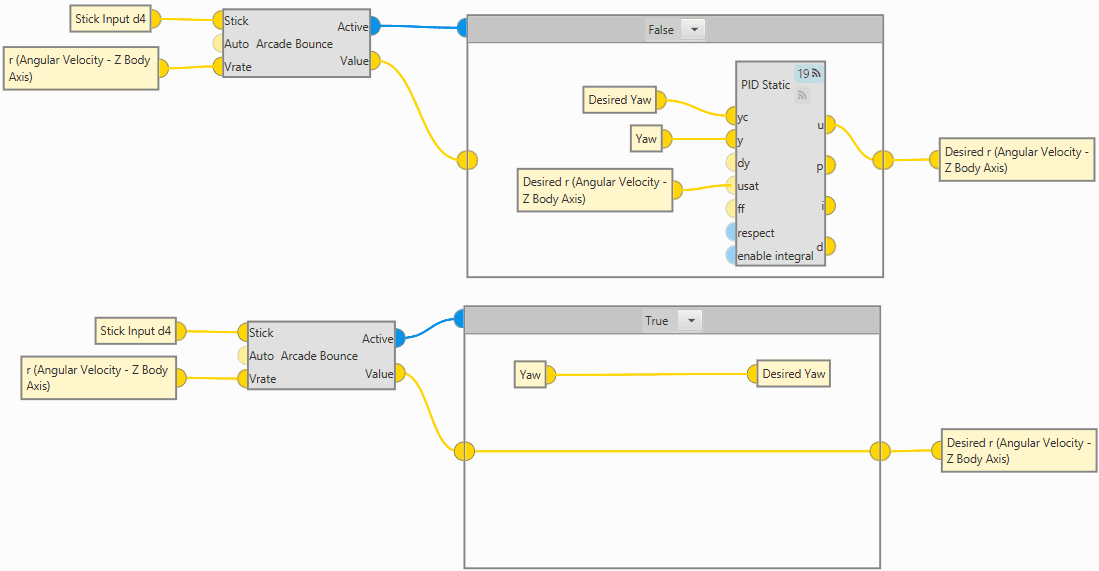Screen dimensions: 1099x571
Task: Select the 'u' output port of PID Static
Action: coord(826,126)
